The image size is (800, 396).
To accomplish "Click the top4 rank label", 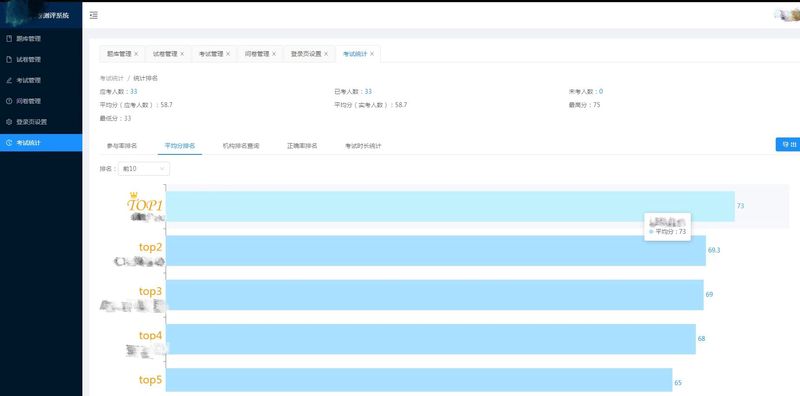I will pyautogui.click(x=151, y=335).
